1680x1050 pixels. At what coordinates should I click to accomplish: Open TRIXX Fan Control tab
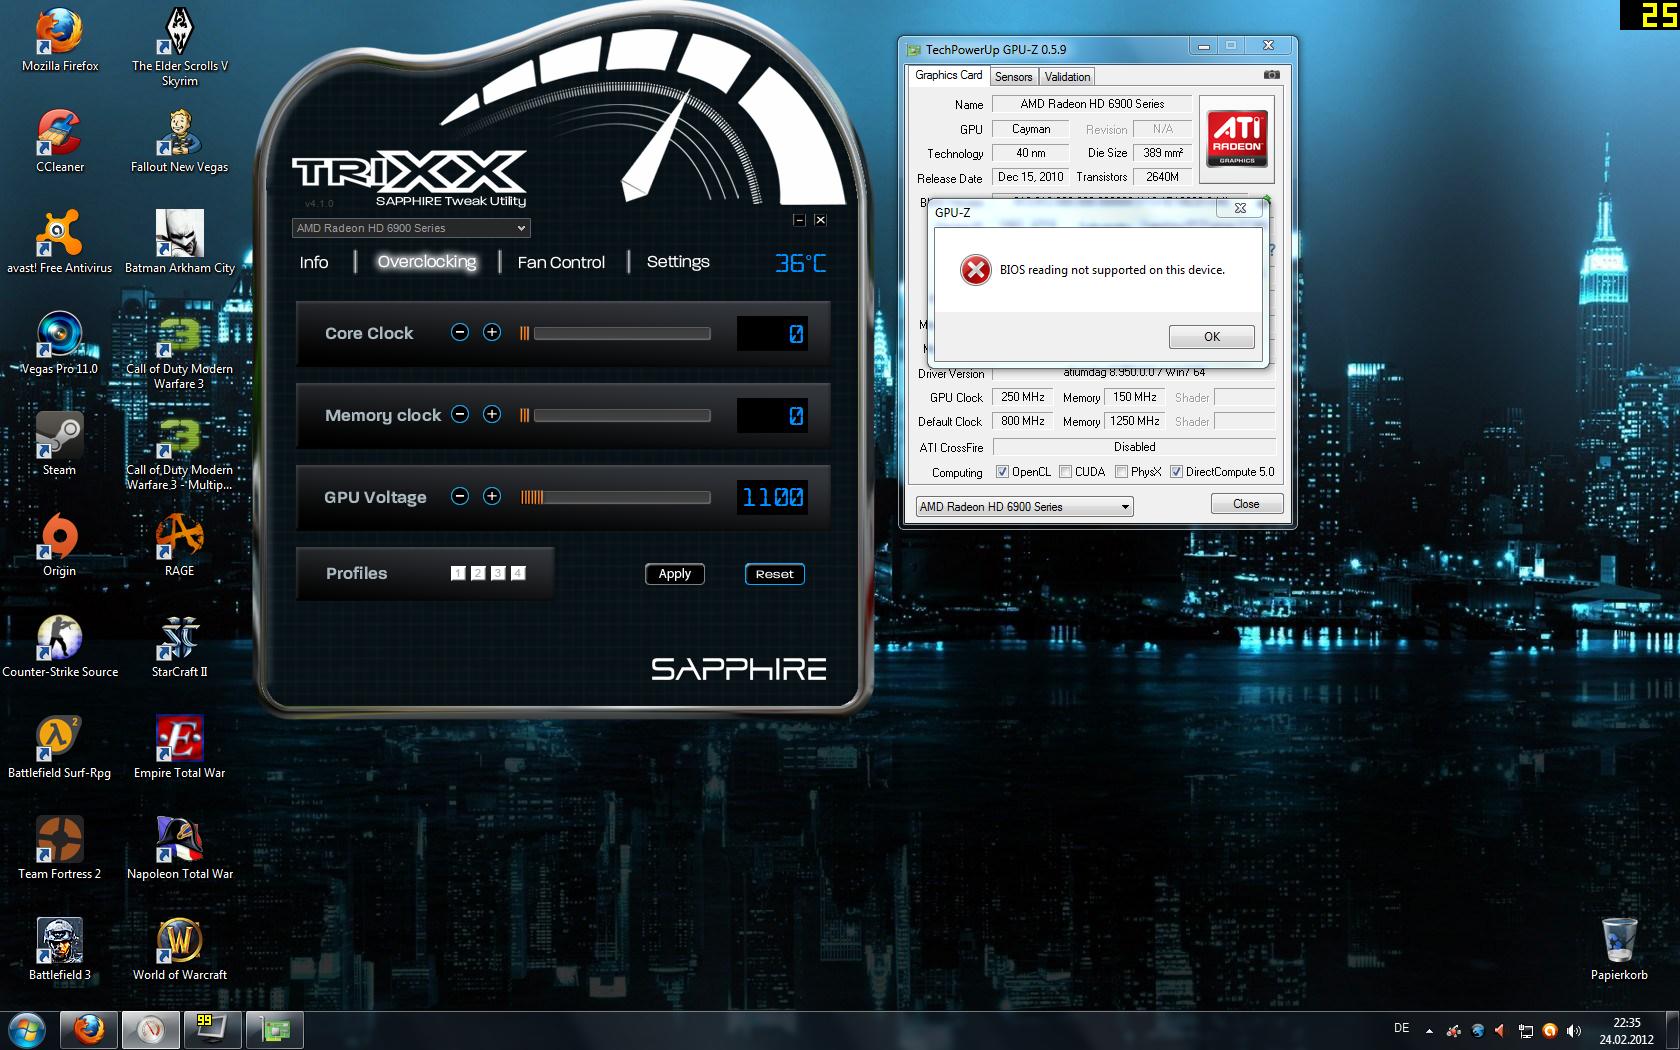[x=561, y=262]
